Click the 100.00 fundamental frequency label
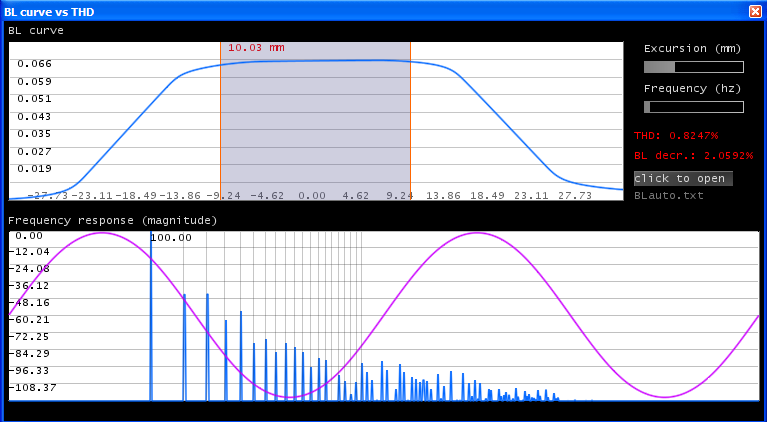This screenshot has width=767, height=422. click(x=171, y=238)
